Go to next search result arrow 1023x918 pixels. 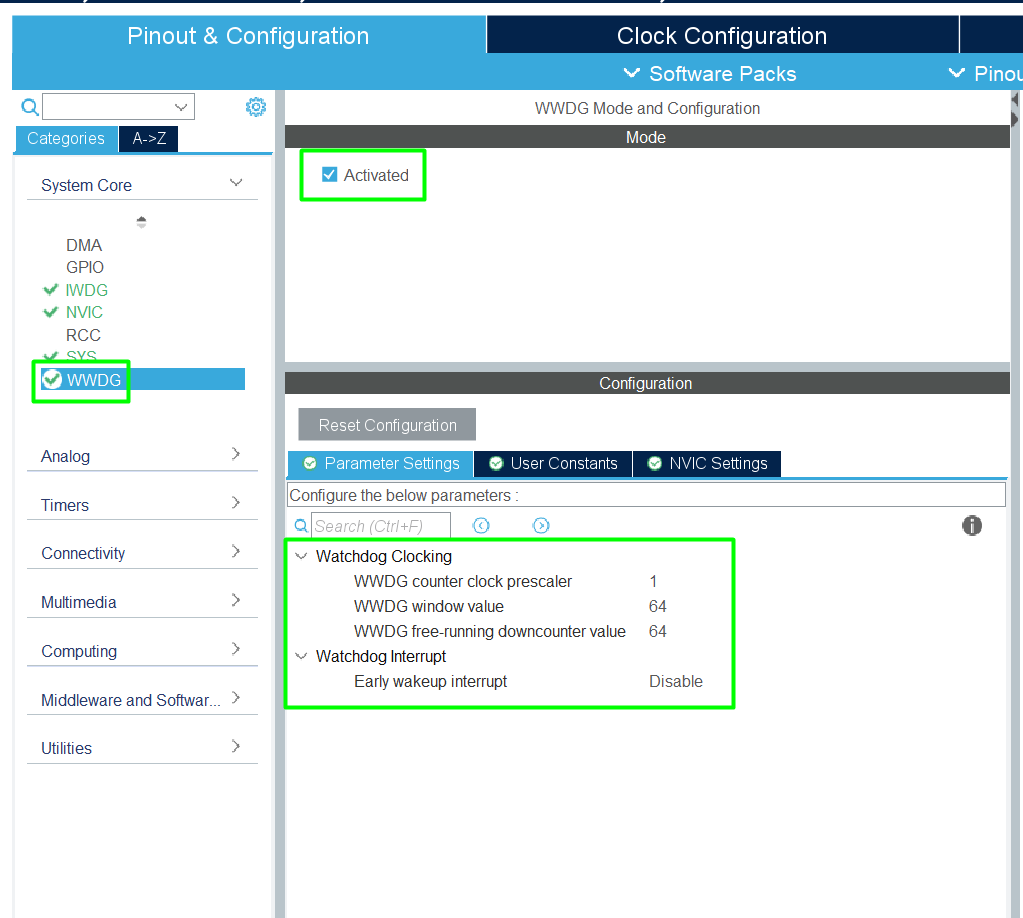[541, 526]
